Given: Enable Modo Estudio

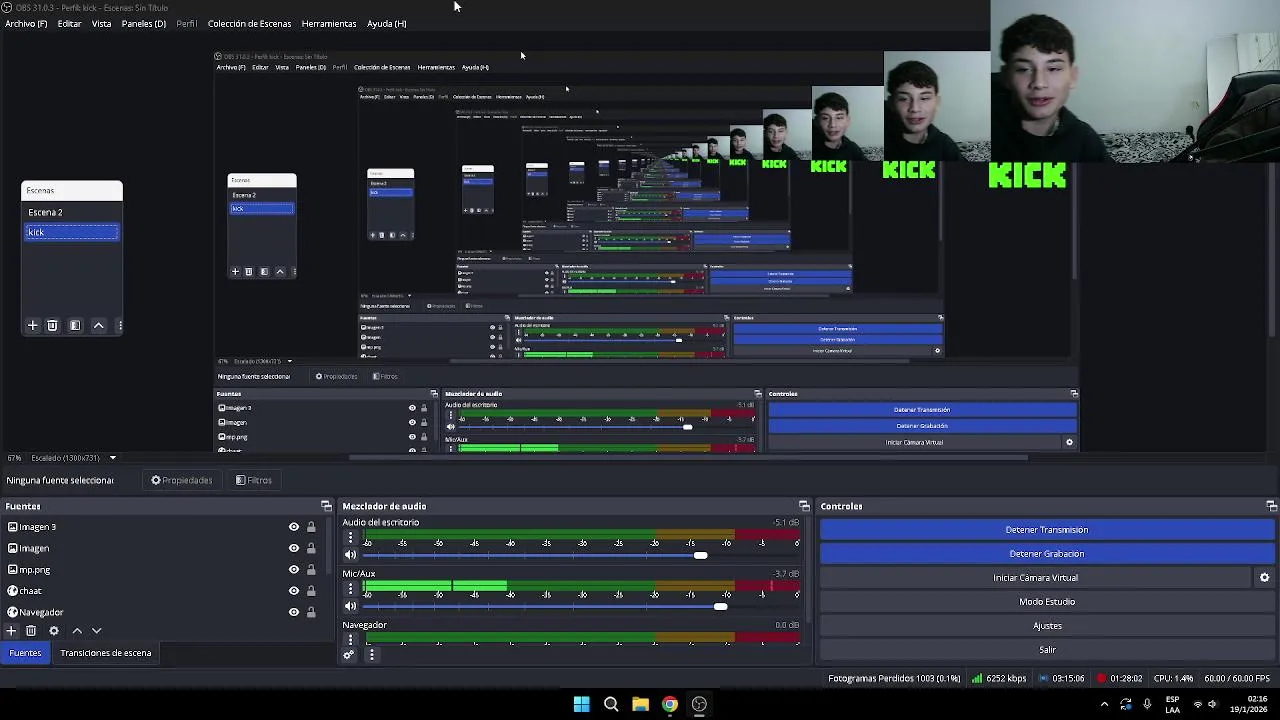Looking at the screenshot, I should [x=1047, y=602].
